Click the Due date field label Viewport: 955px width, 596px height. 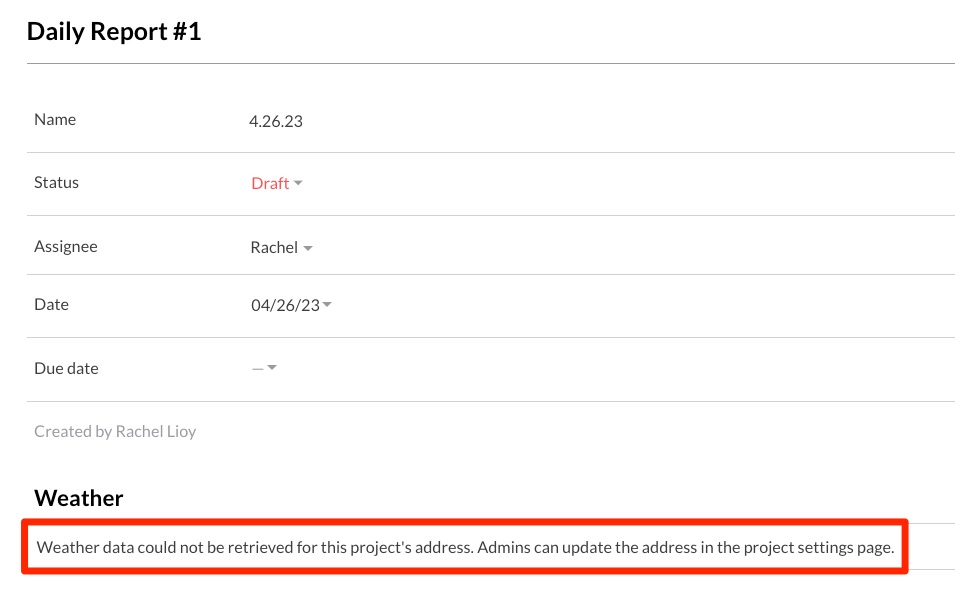point(66,368)
